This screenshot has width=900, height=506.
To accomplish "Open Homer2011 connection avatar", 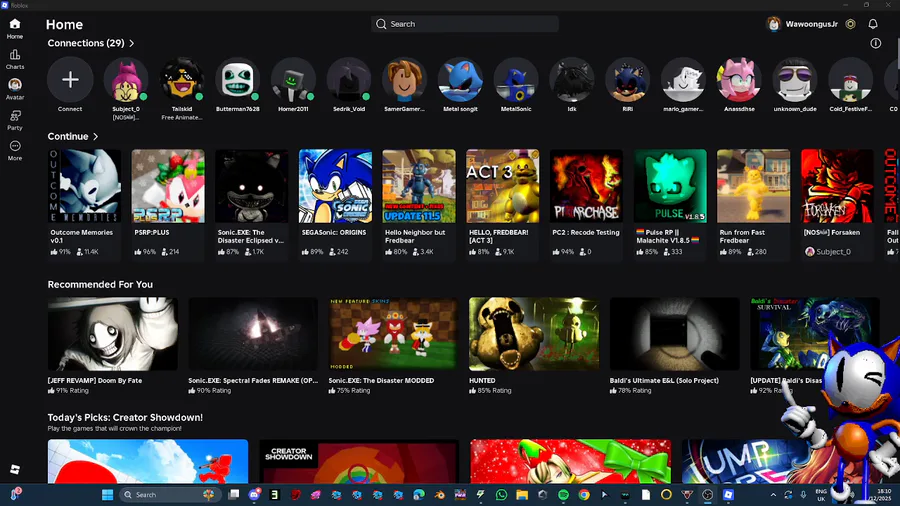I will pos(293,79).
